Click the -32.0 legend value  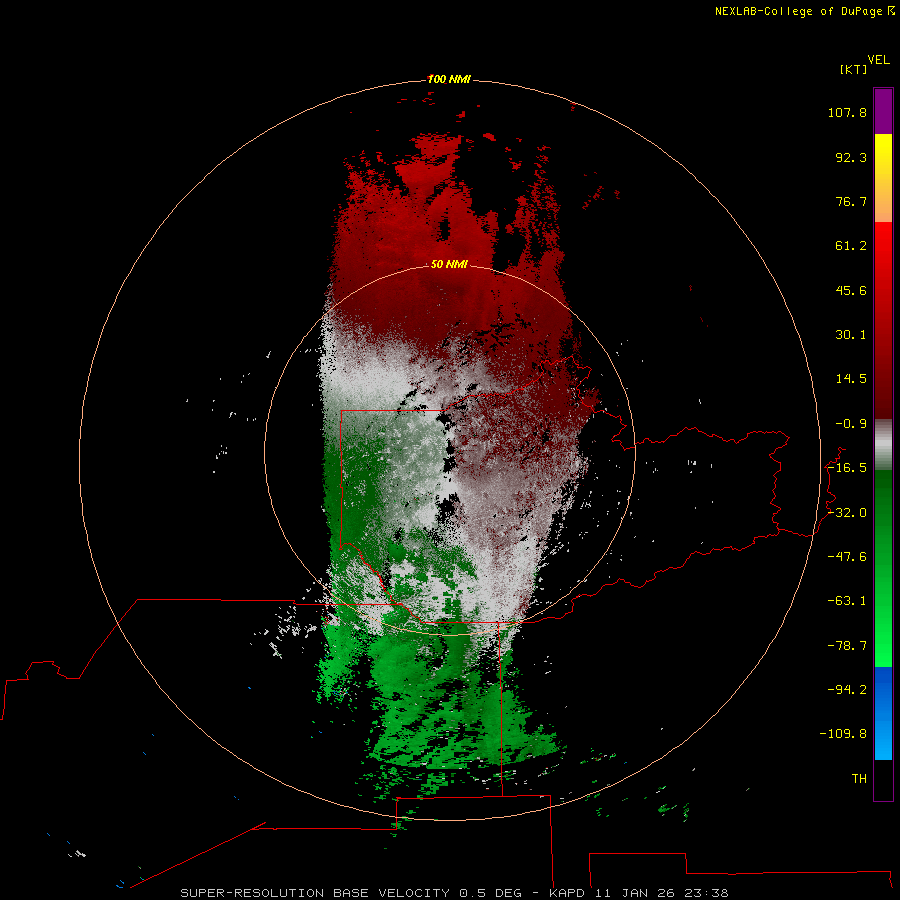tap(847, 513)
